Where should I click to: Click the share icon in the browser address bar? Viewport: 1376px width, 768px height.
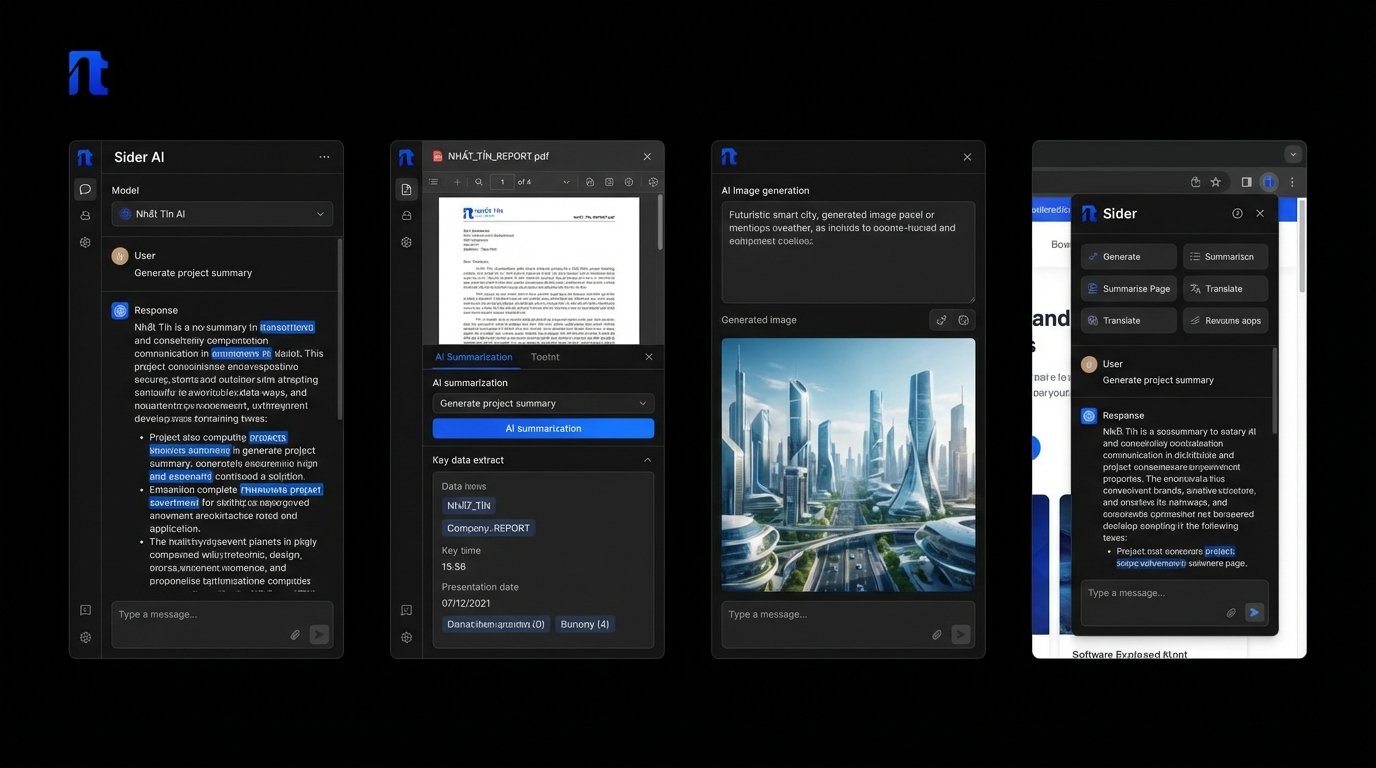(1195, 182)
